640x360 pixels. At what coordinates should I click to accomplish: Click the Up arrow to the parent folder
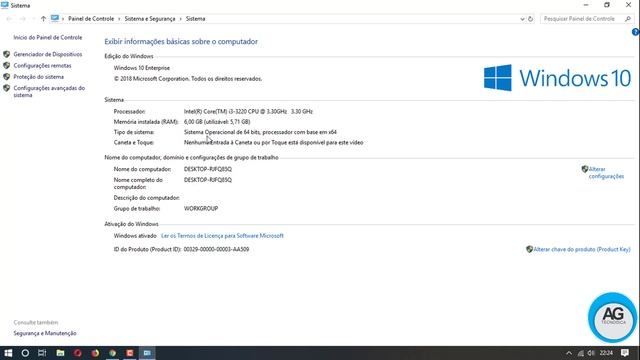43,19
